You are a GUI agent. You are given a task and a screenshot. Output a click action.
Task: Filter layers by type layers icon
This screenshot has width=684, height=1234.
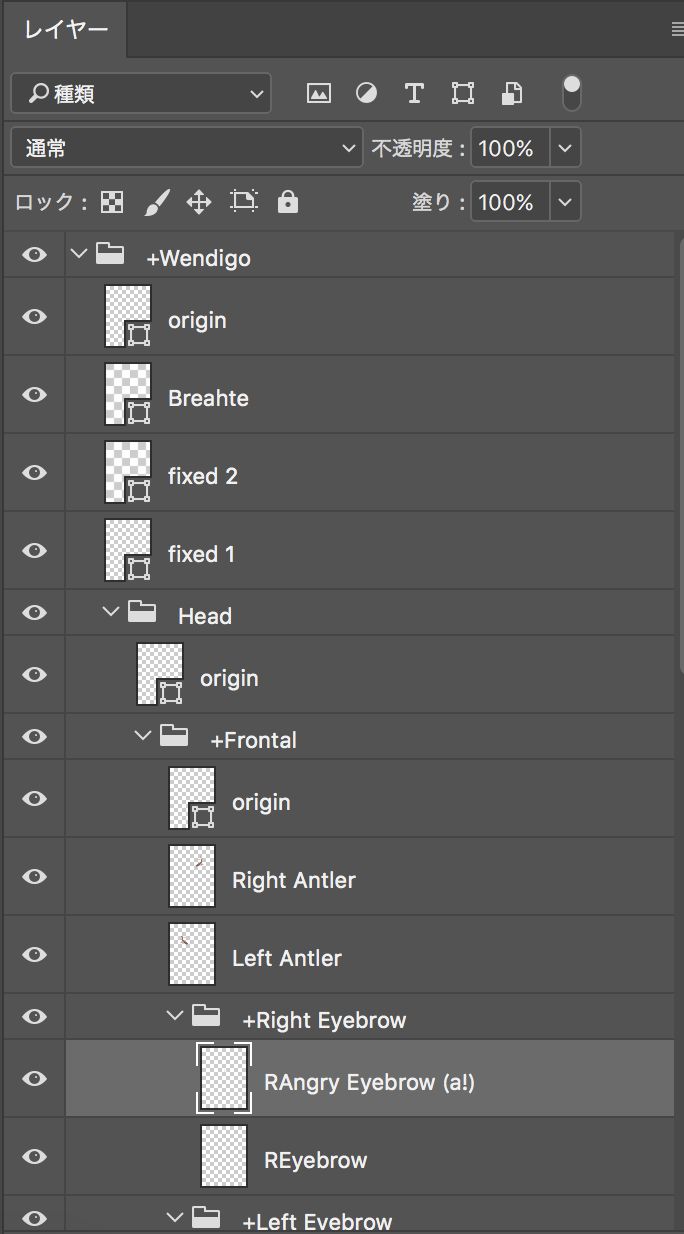[414, 93]
